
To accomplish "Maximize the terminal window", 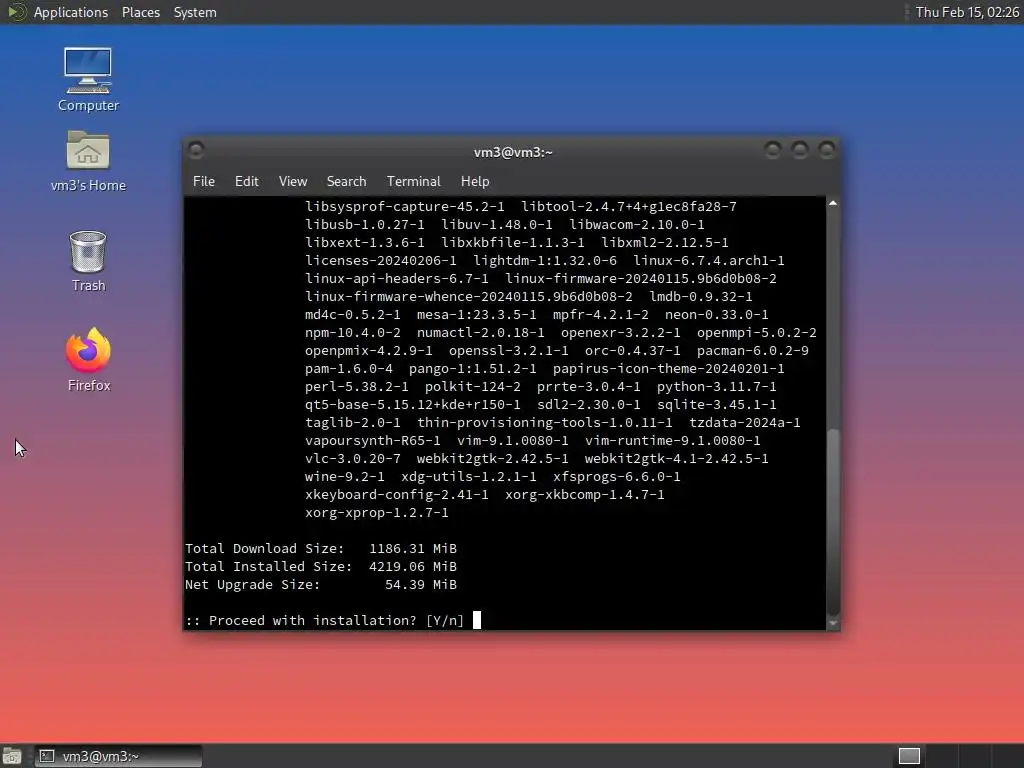I will [x=800, y=151].
